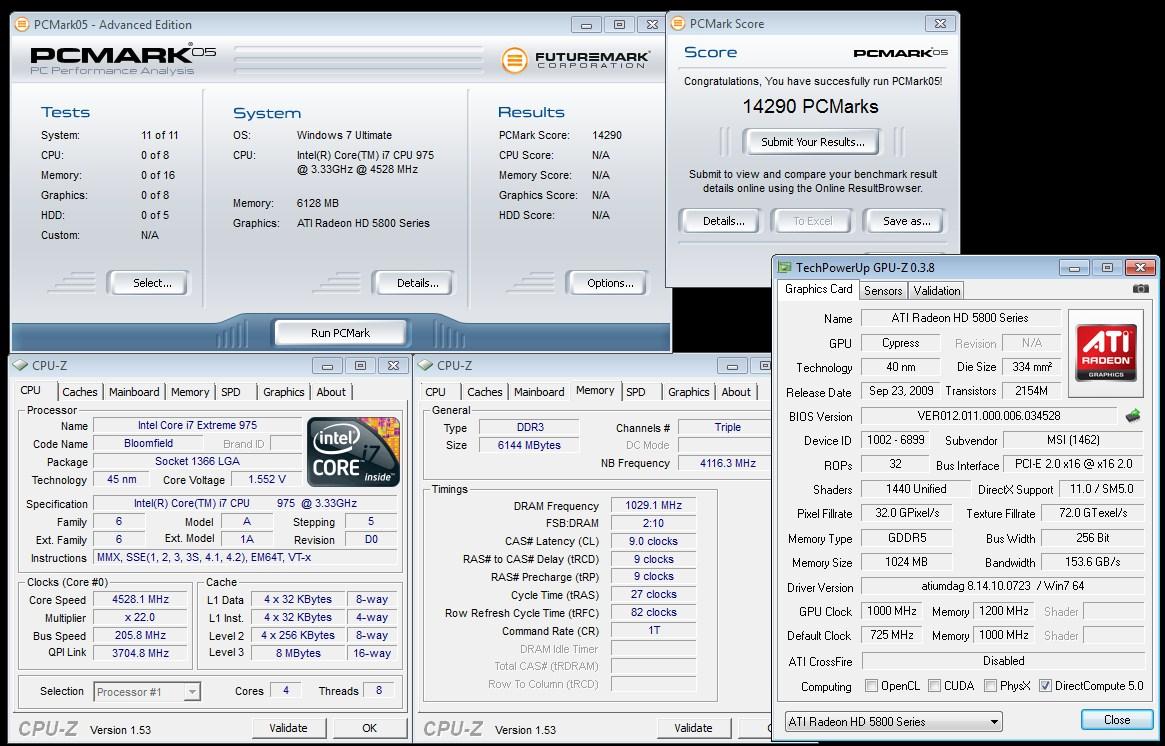Click the Device ID 1002 - 6899 field
Image resolution: width=1165 pixels, height=746 pixels.
896,440
